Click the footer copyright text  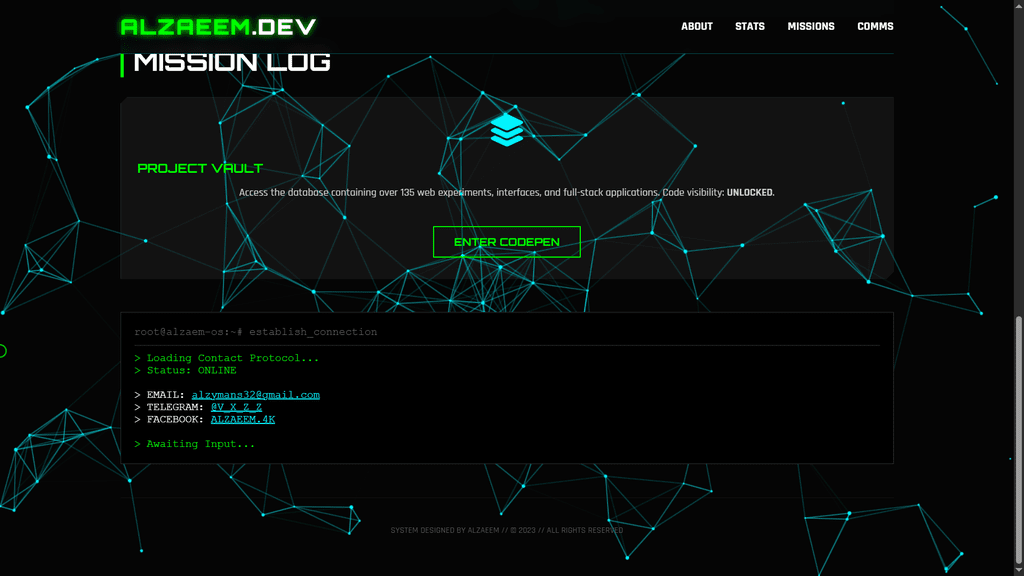[x=507, y=530]
